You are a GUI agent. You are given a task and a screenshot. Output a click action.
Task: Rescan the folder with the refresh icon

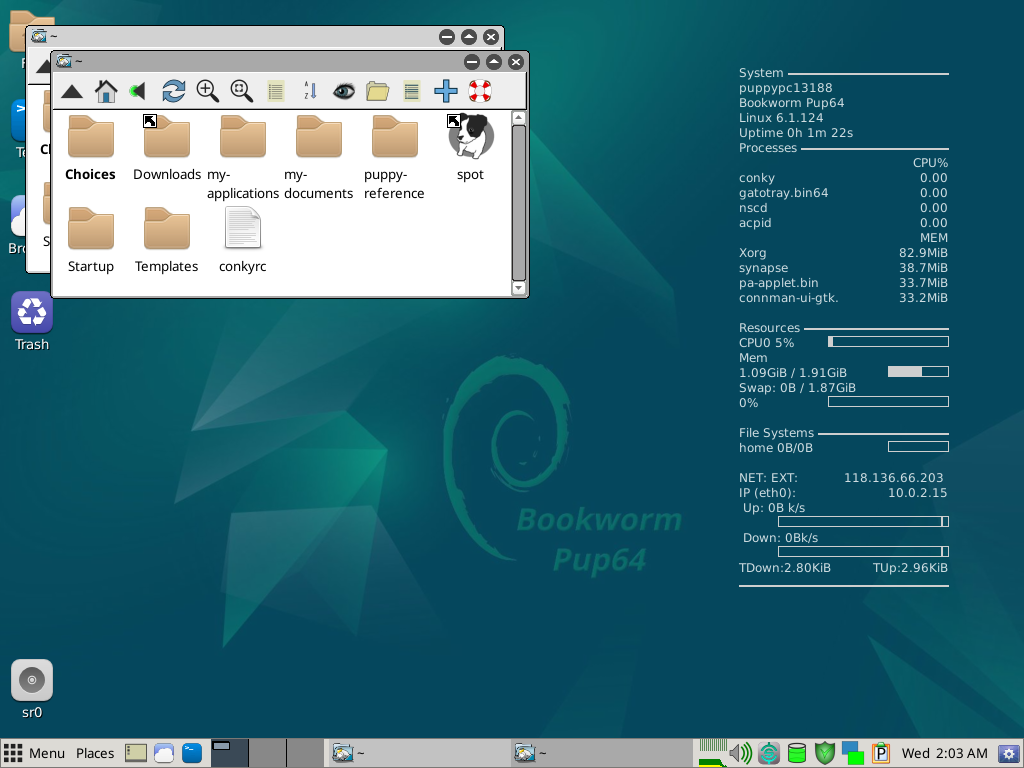[x=174, y=91]
